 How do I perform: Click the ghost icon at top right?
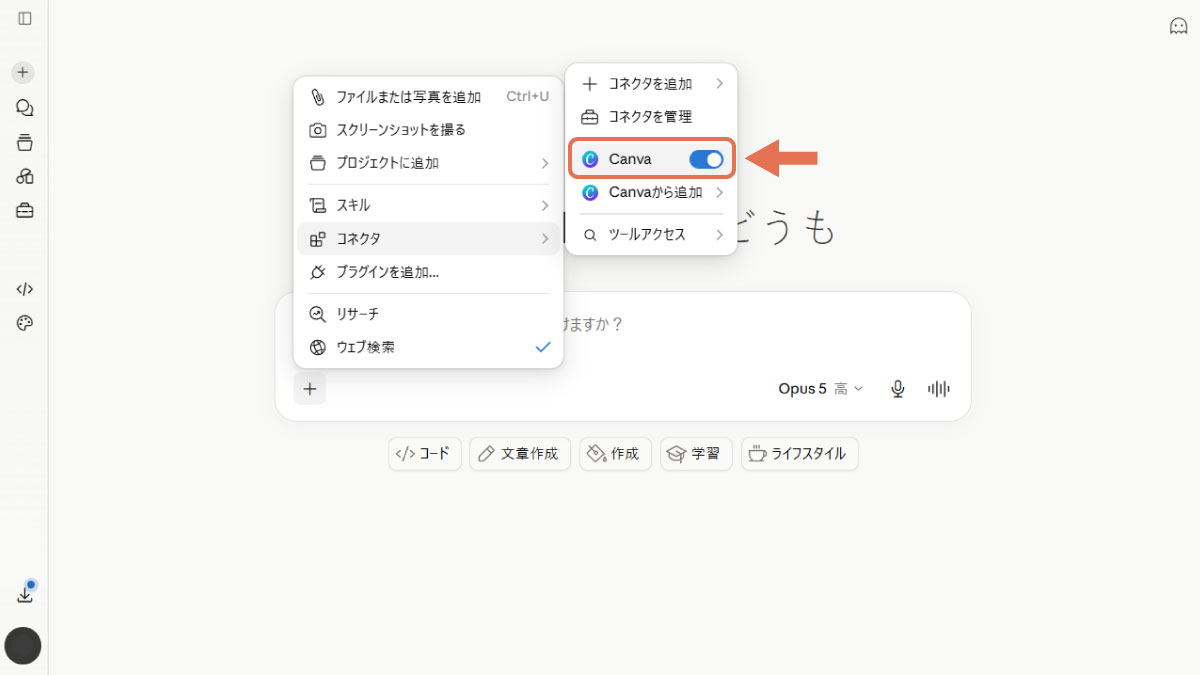click(1179, 26)
